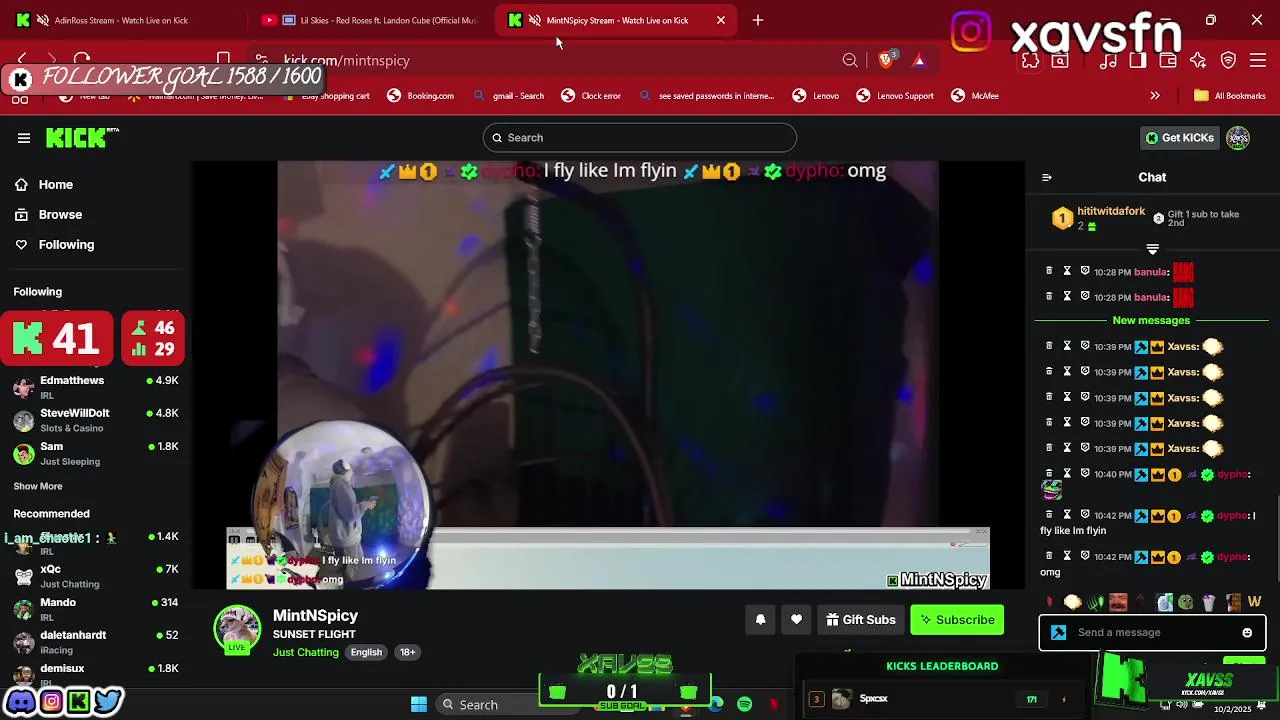
Task: Open Brave Shields icon in address bar
Action: point(886,60)
